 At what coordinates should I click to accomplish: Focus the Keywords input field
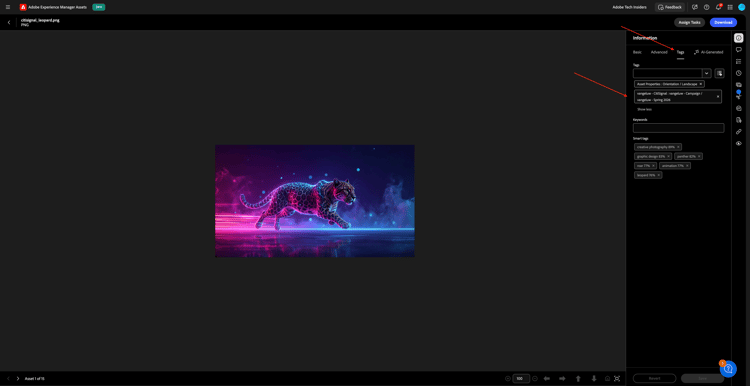[678, 128]
